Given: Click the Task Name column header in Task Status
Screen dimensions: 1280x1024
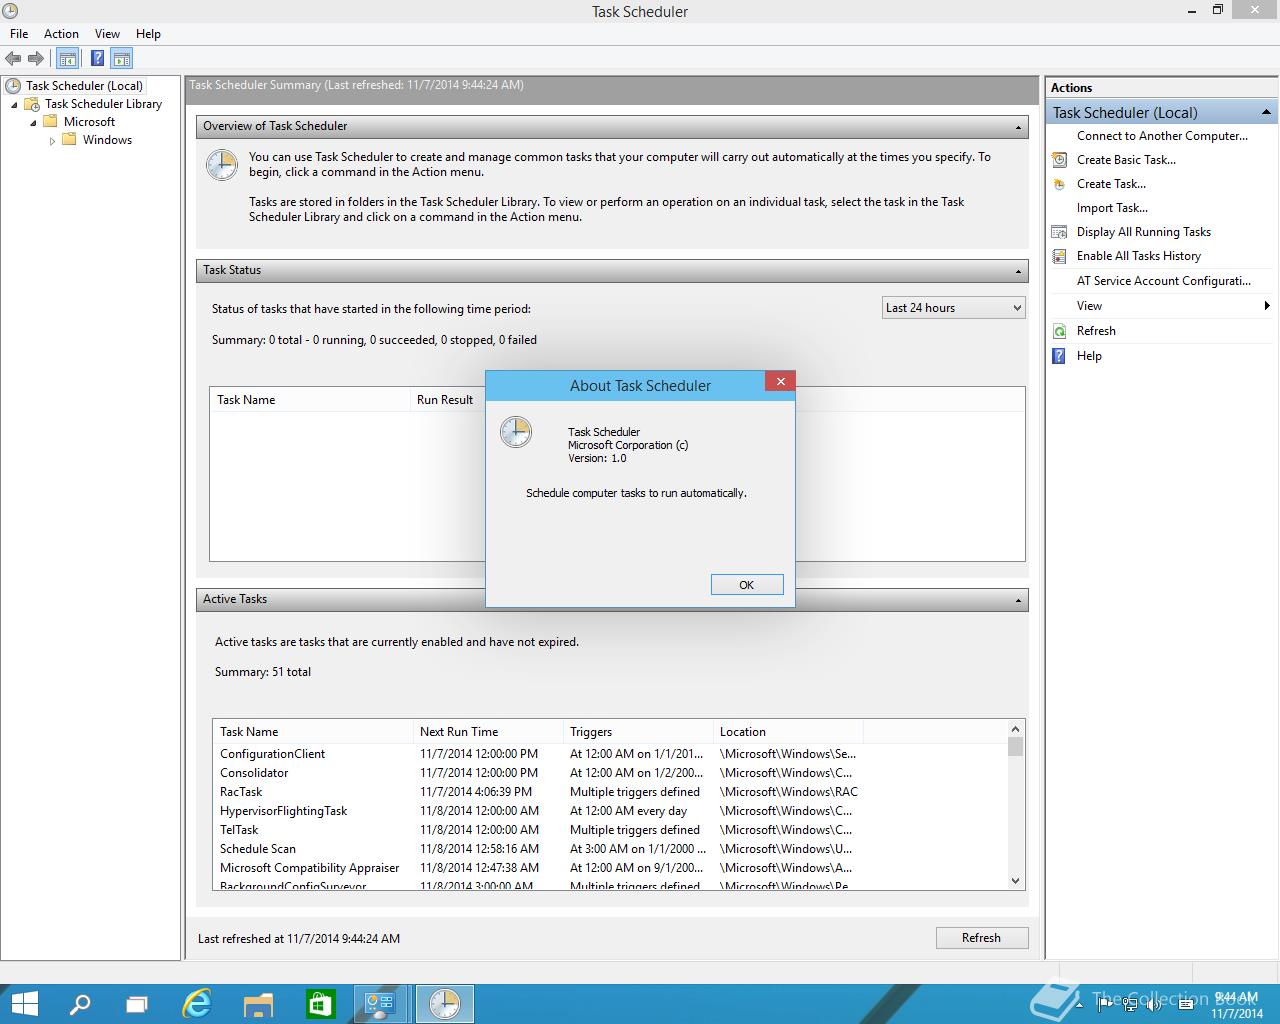Looking at the screenshot, I should pyautogui.click(x=310, y=400).
